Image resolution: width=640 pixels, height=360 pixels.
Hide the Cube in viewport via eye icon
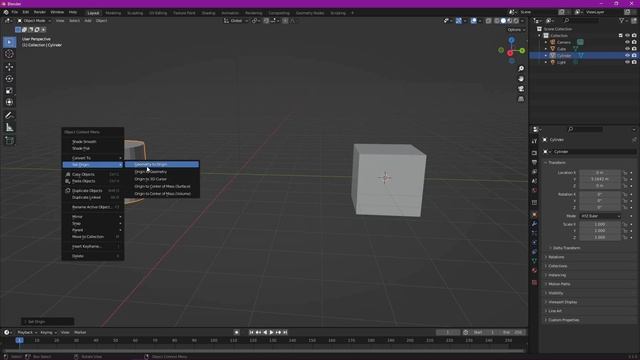[627, 49]
